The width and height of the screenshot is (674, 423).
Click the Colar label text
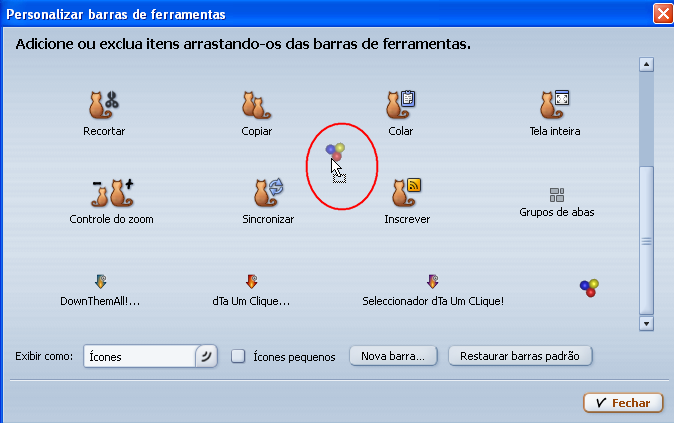click(401, 131)
